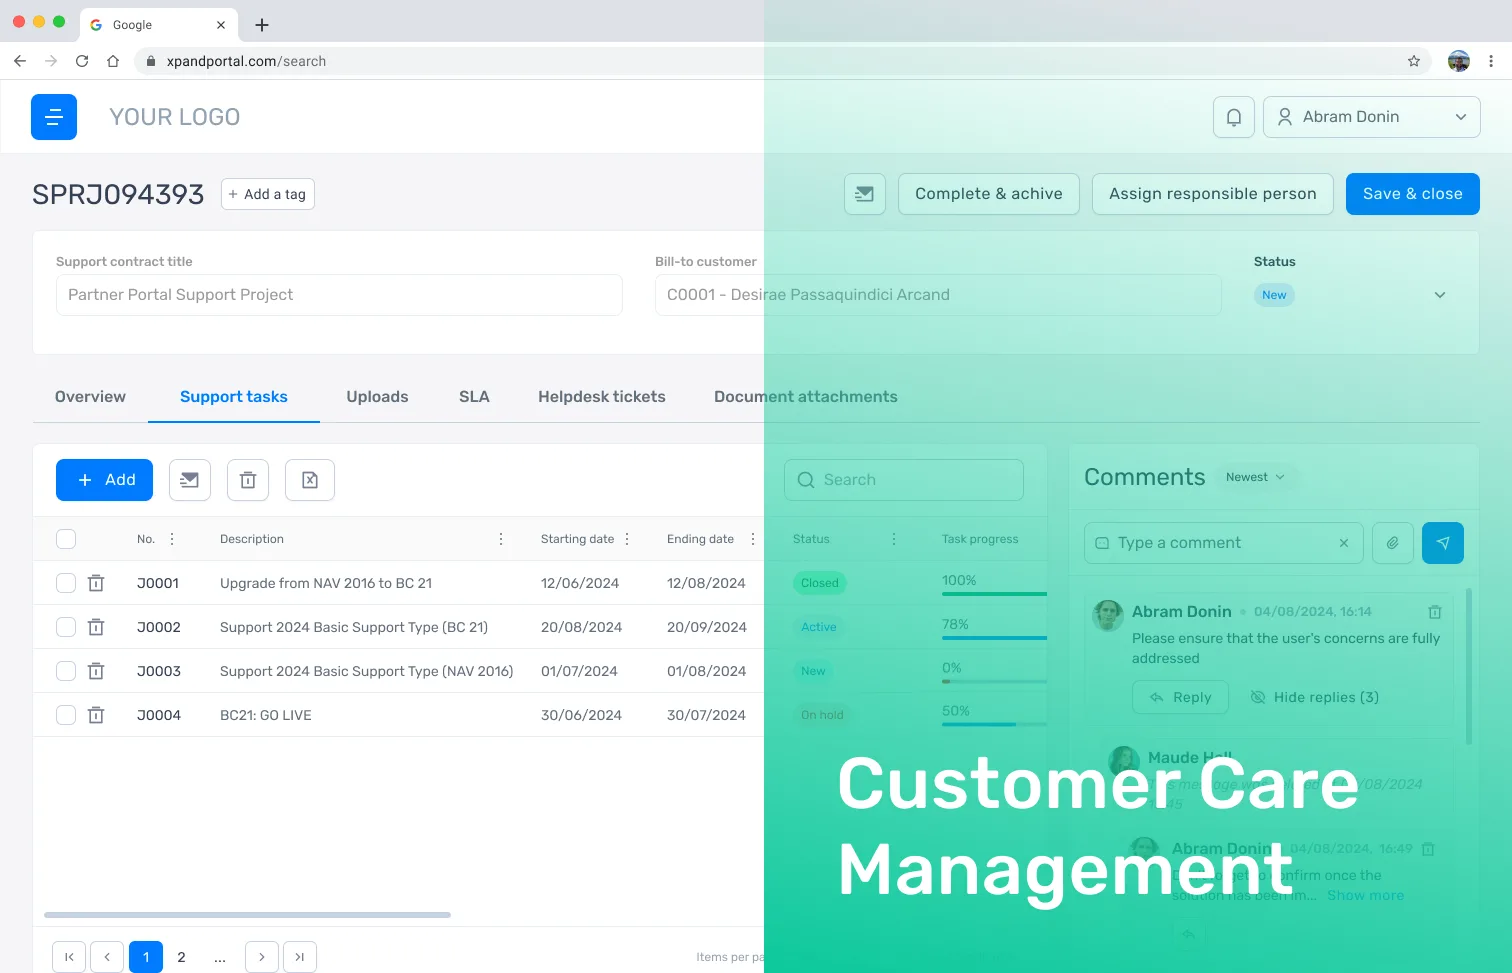This screenshot has height=973, width=1512.
Task: Add a new support task
Action: (104, 480)
